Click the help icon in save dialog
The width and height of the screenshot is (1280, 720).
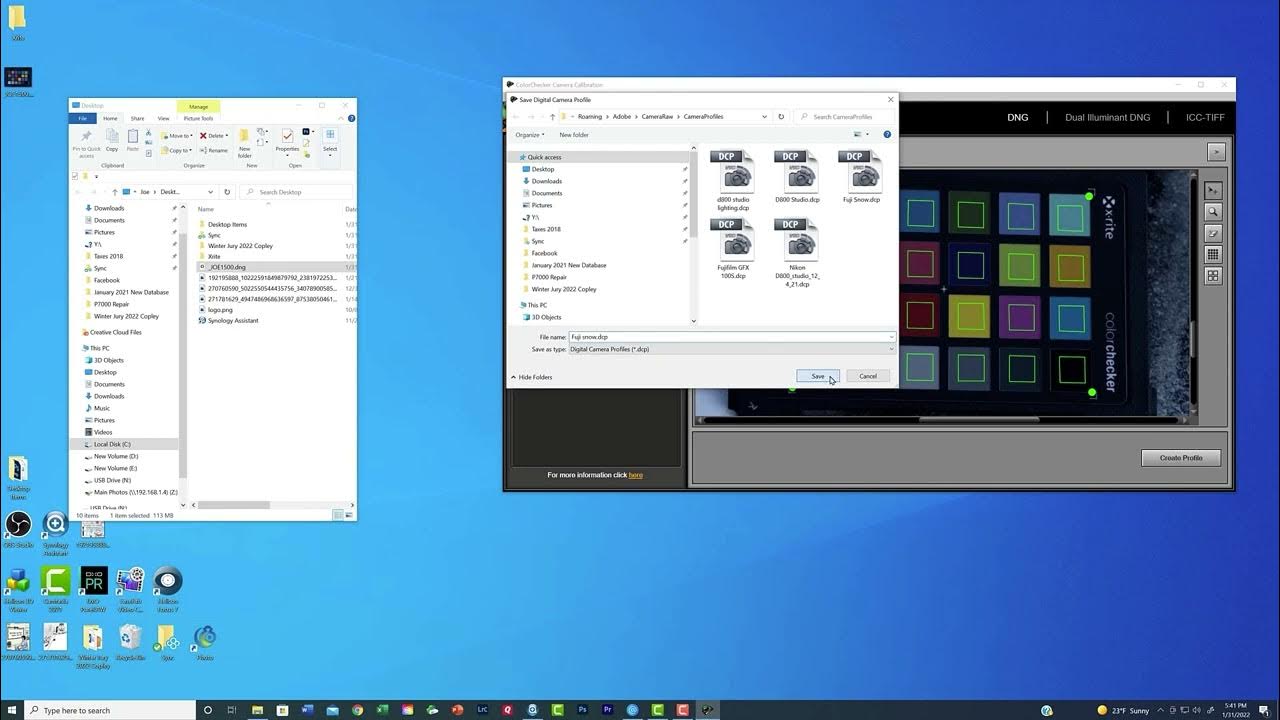point(887,135)
